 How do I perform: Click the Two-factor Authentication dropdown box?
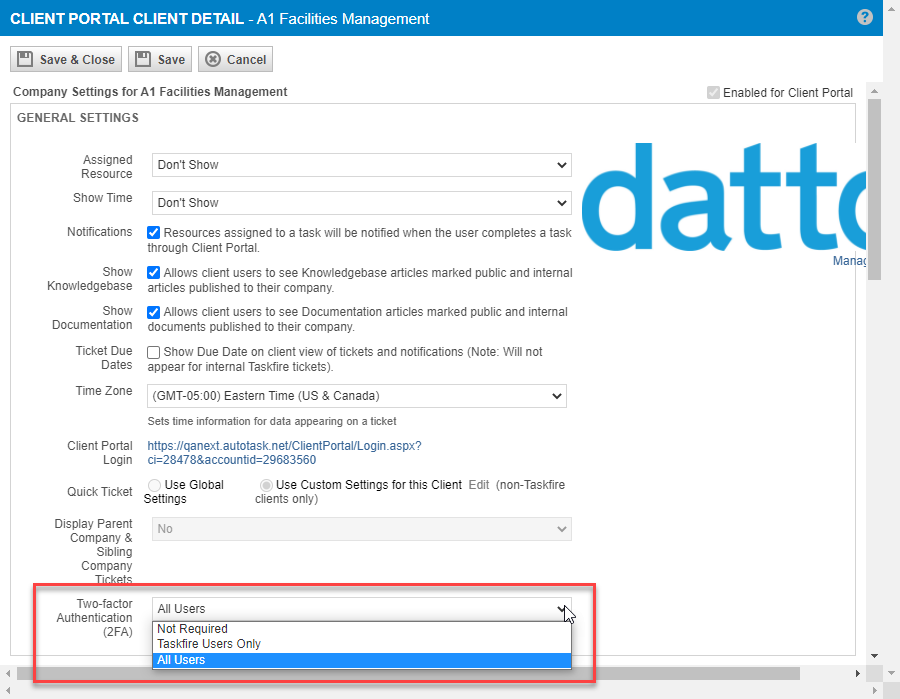(362, 609)
